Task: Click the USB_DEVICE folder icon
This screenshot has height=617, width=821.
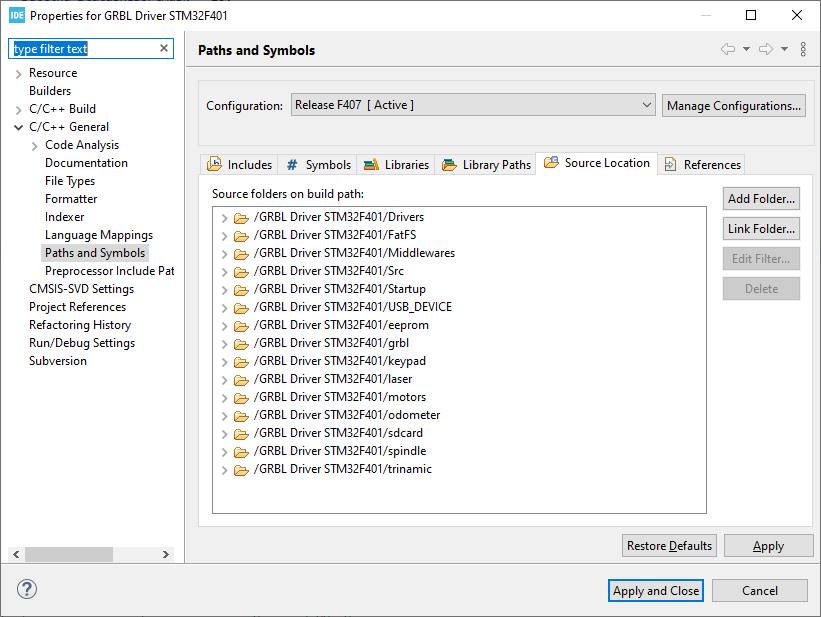Action: 241,308
